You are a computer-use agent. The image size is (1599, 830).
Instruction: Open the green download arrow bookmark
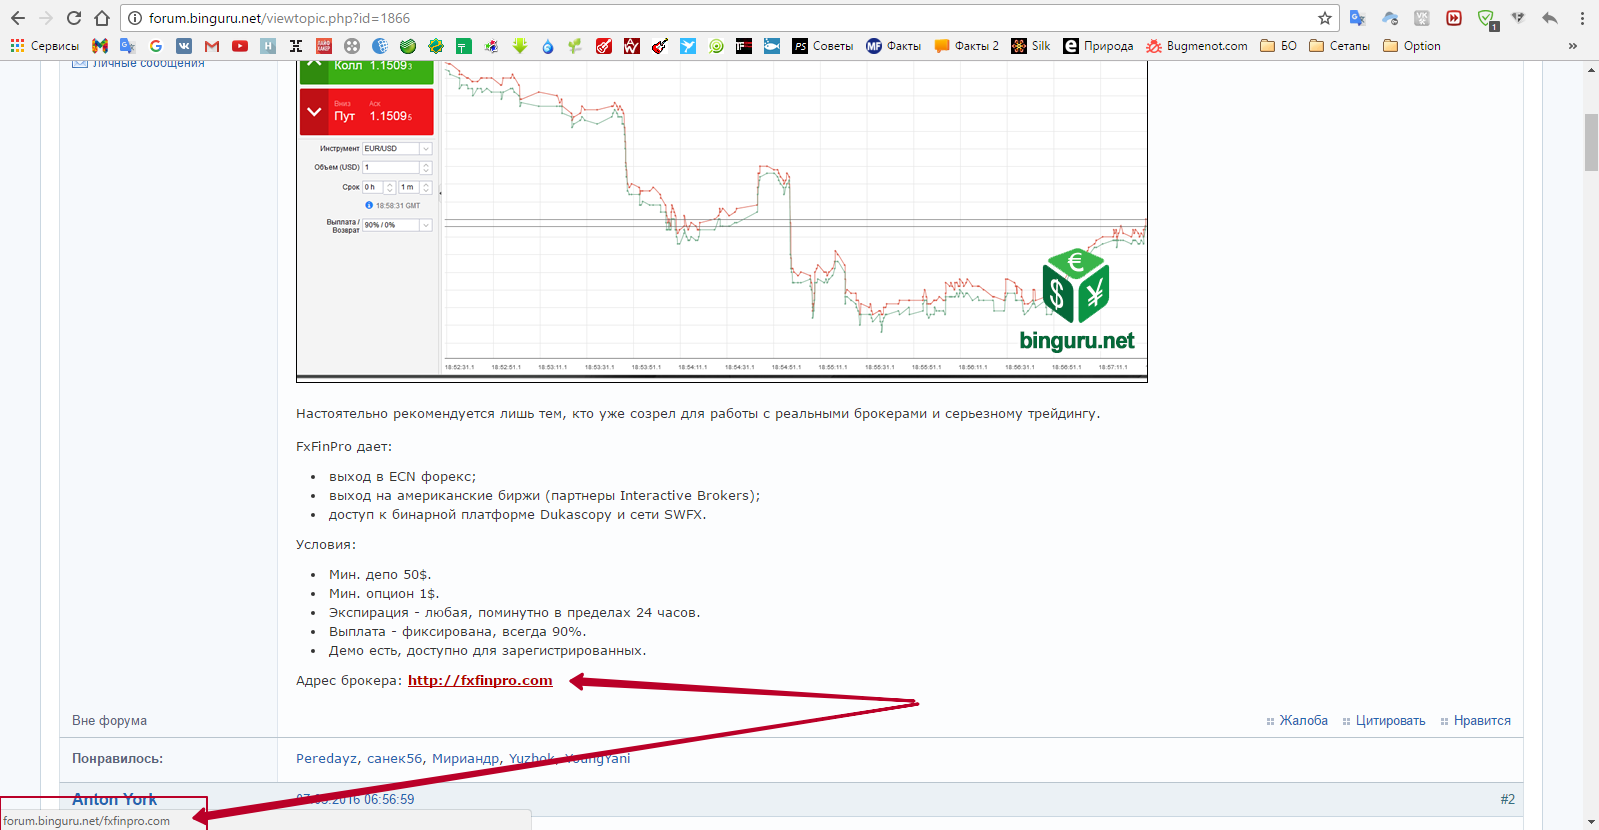[x=520, y=46]
